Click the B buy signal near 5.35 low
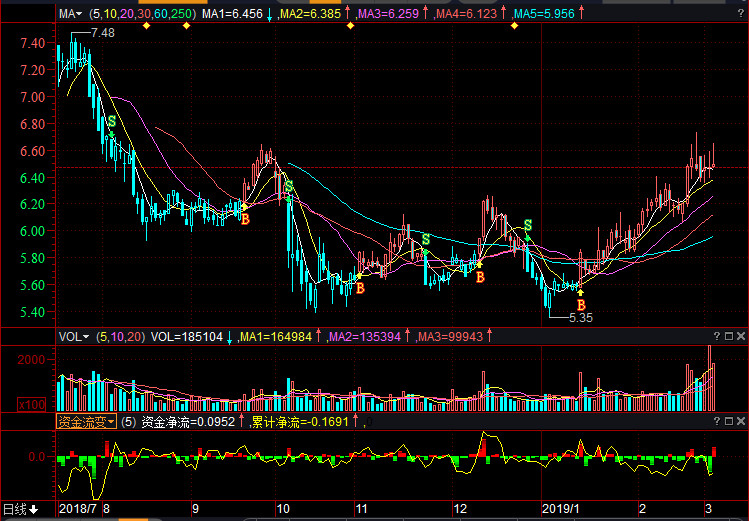 (581, 305)
